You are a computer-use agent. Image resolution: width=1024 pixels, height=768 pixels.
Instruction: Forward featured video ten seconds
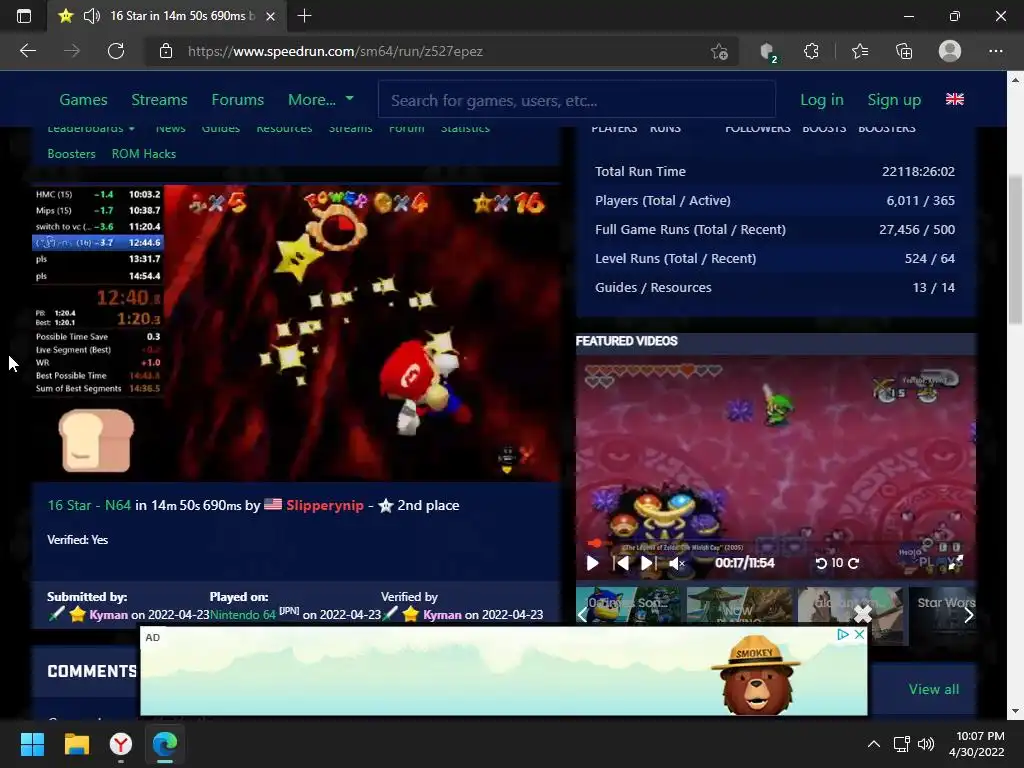click(x=853, y=563)
